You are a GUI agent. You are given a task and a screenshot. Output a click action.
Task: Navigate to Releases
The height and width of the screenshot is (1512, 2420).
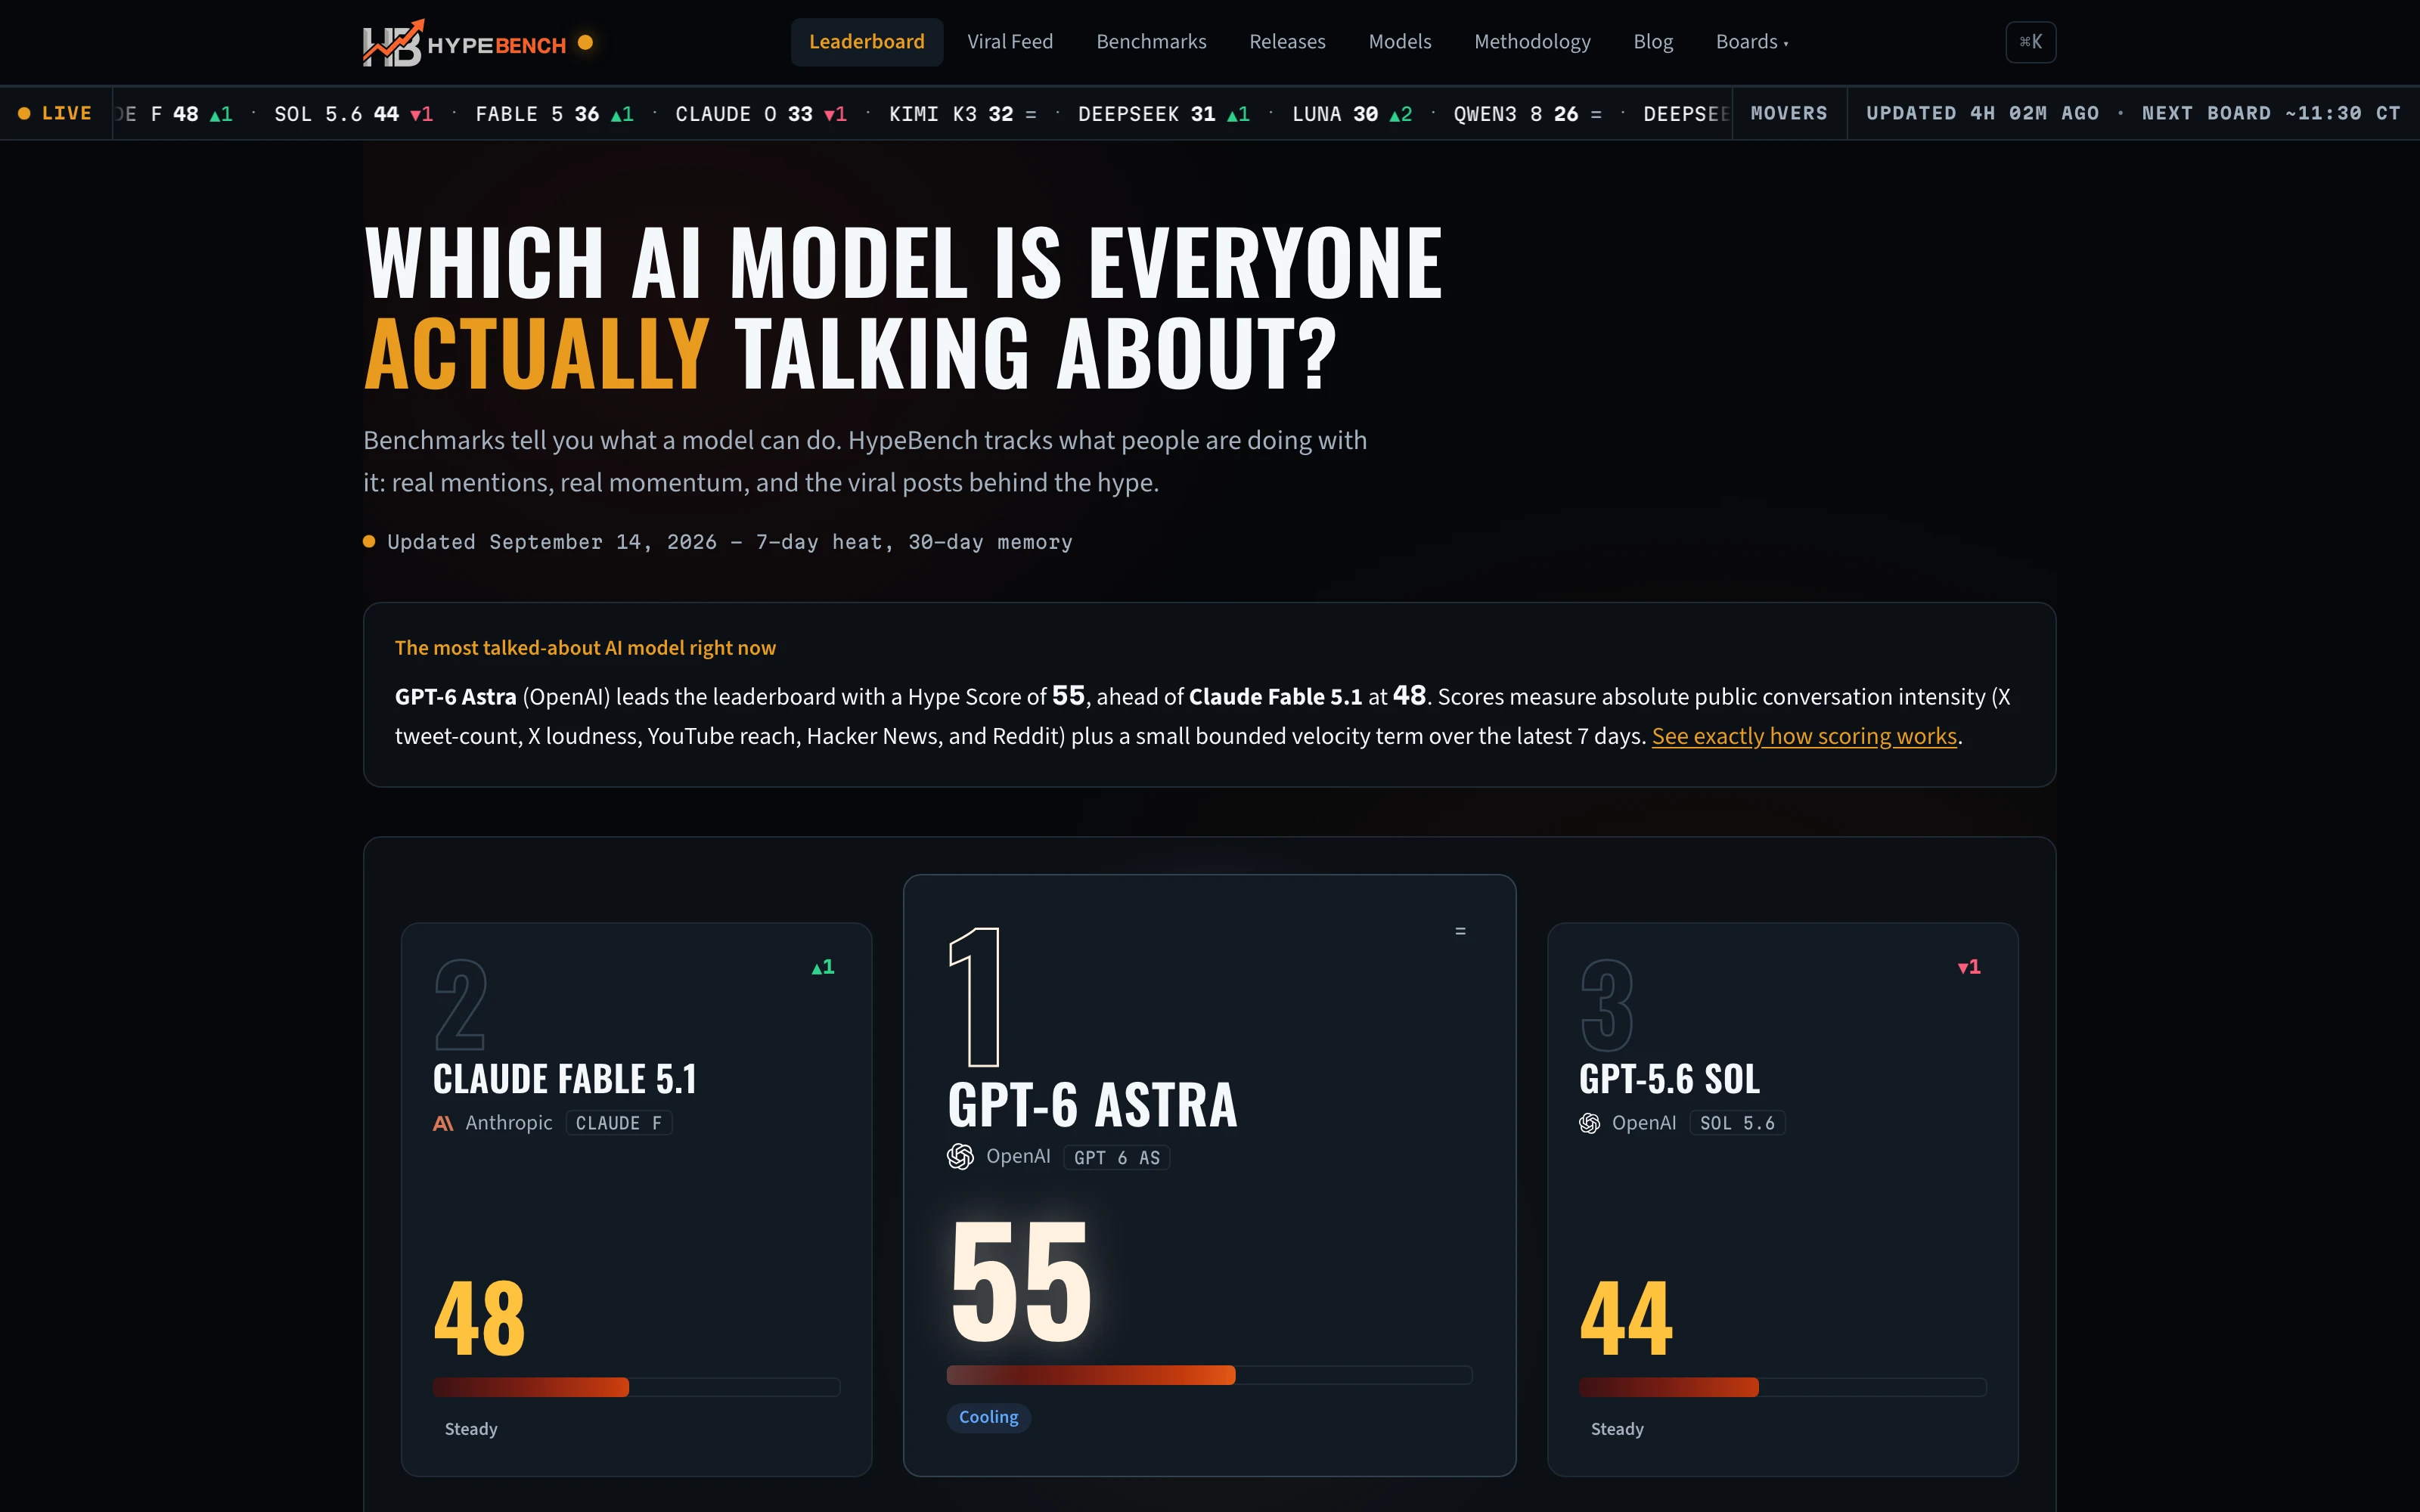[x=1287, y=42]
